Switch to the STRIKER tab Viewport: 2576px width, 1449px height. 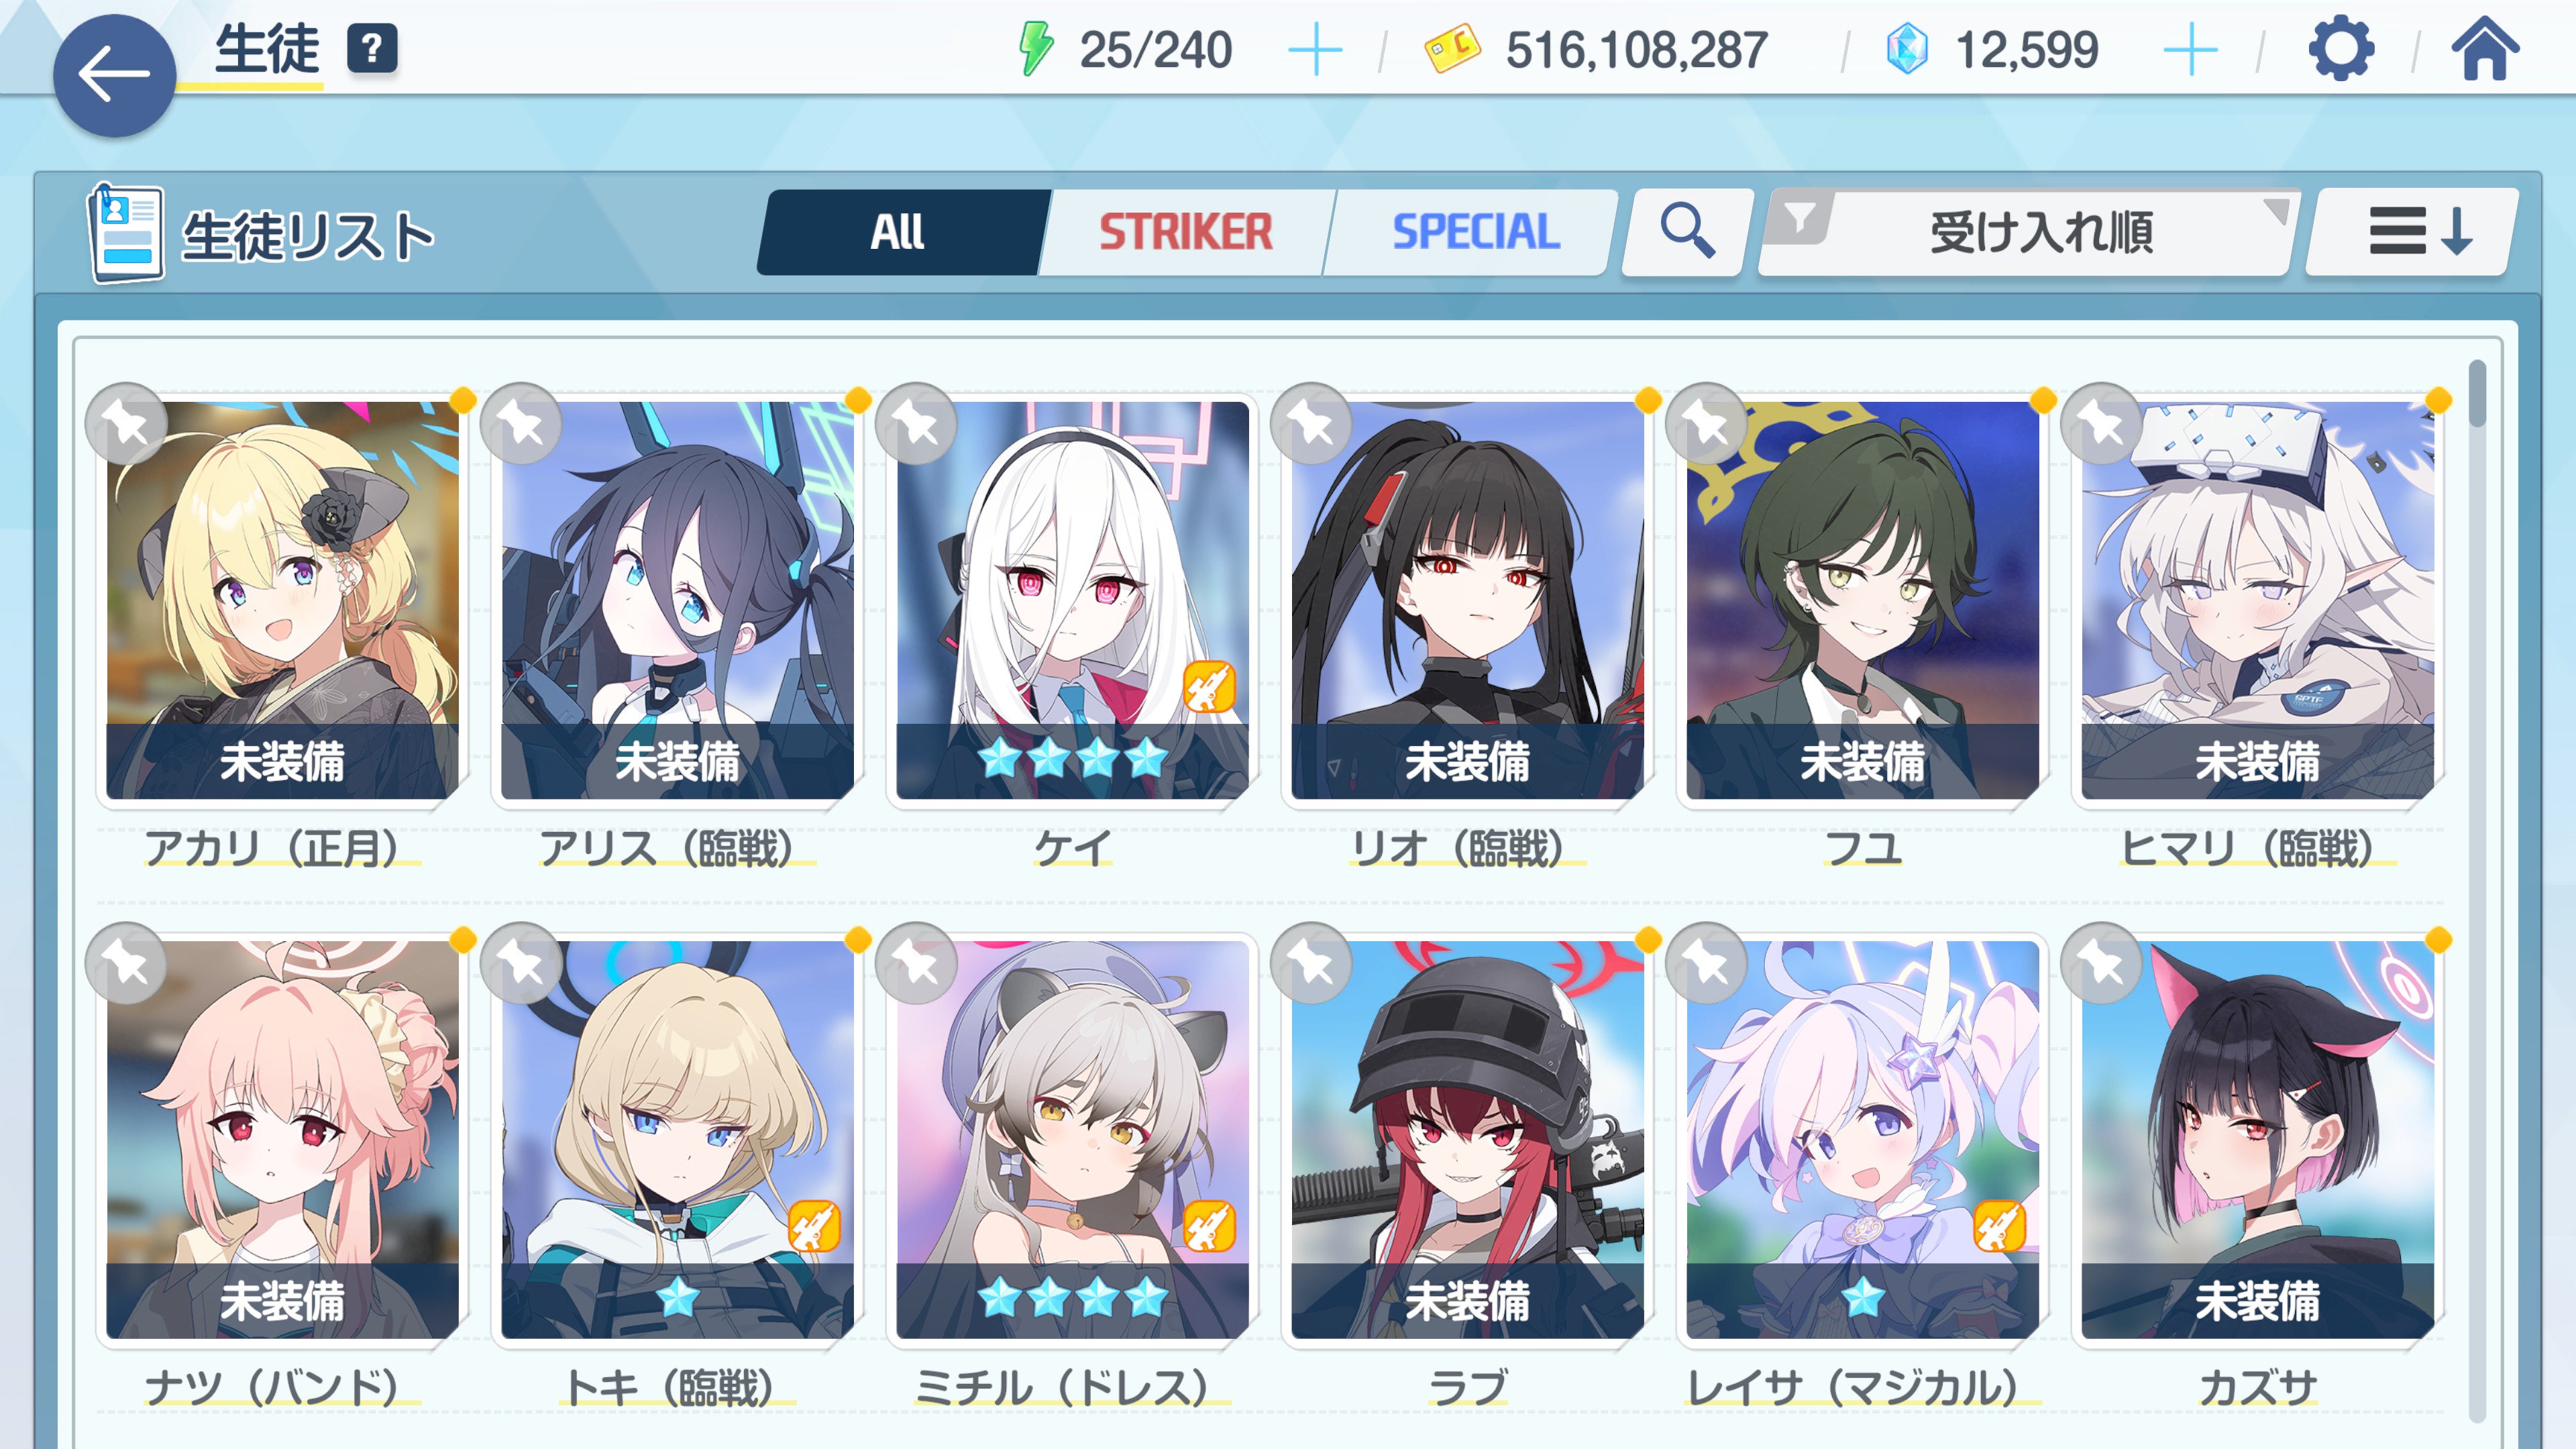point(1186,232)
